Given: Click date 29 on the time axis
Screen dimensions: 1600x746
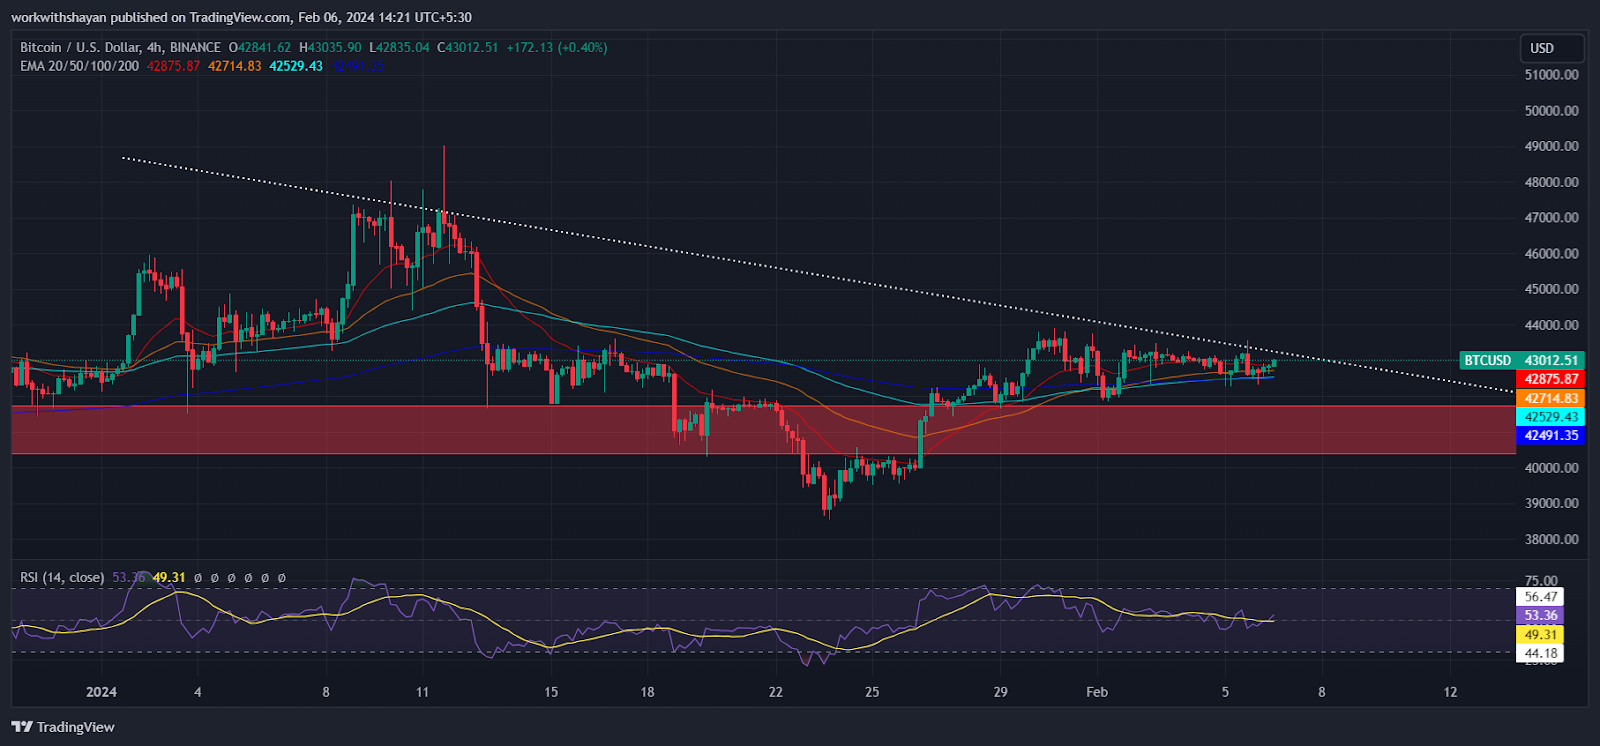Looking at the screenshot, I should [1001, 692].
